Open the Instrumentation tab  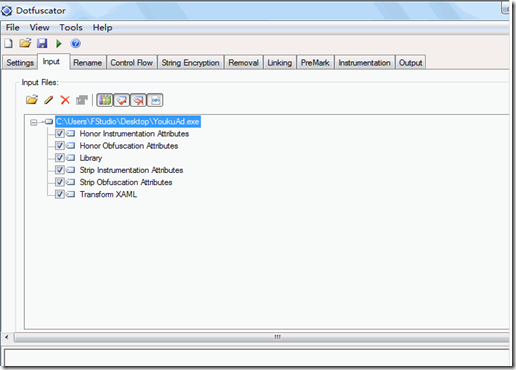pos(365,63)
